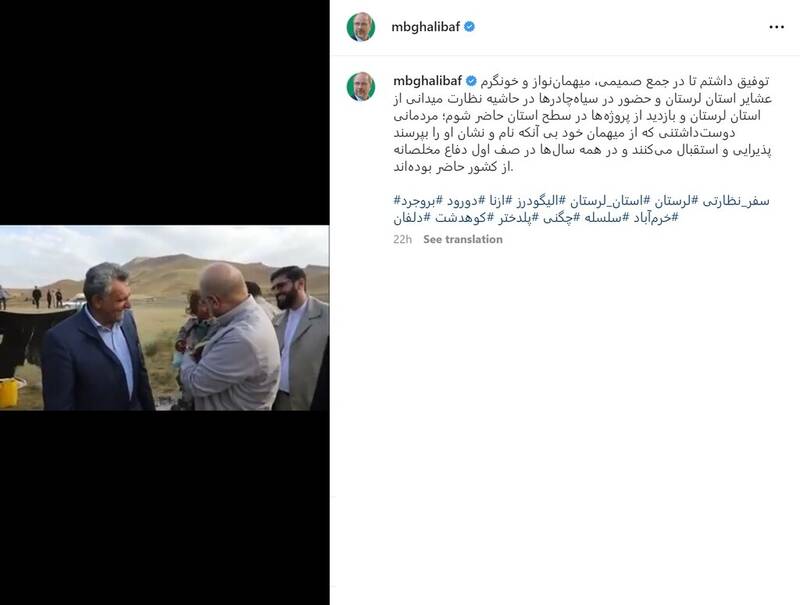Open hashtag #استان_لرستان
Screen dimensions: 800x605
[x=609, y=201]
